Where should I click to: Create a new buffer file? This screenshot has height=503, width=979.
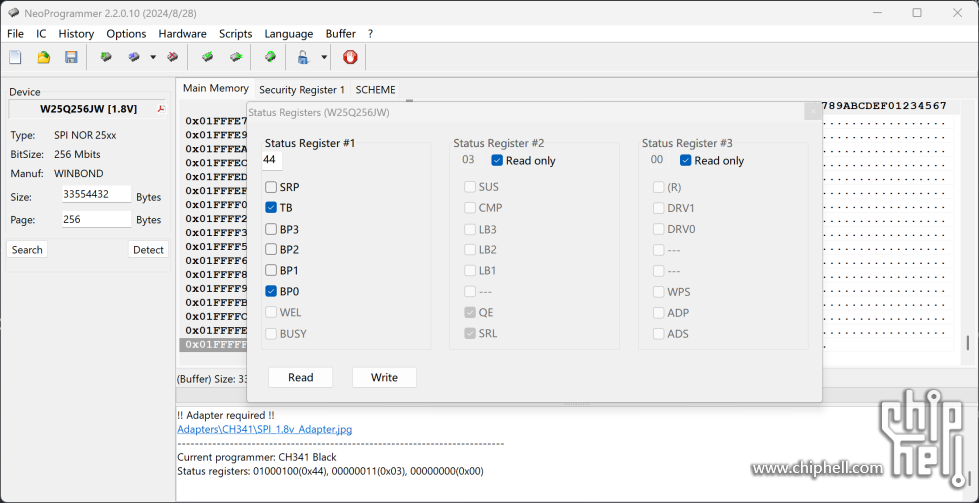point(15,57)
